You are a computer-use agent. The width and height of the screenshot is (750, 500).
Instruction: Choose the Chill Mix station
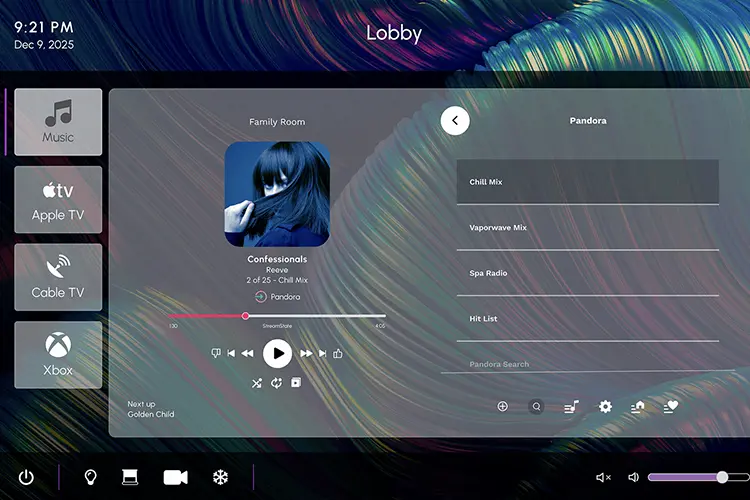click(x=587, y=182)
